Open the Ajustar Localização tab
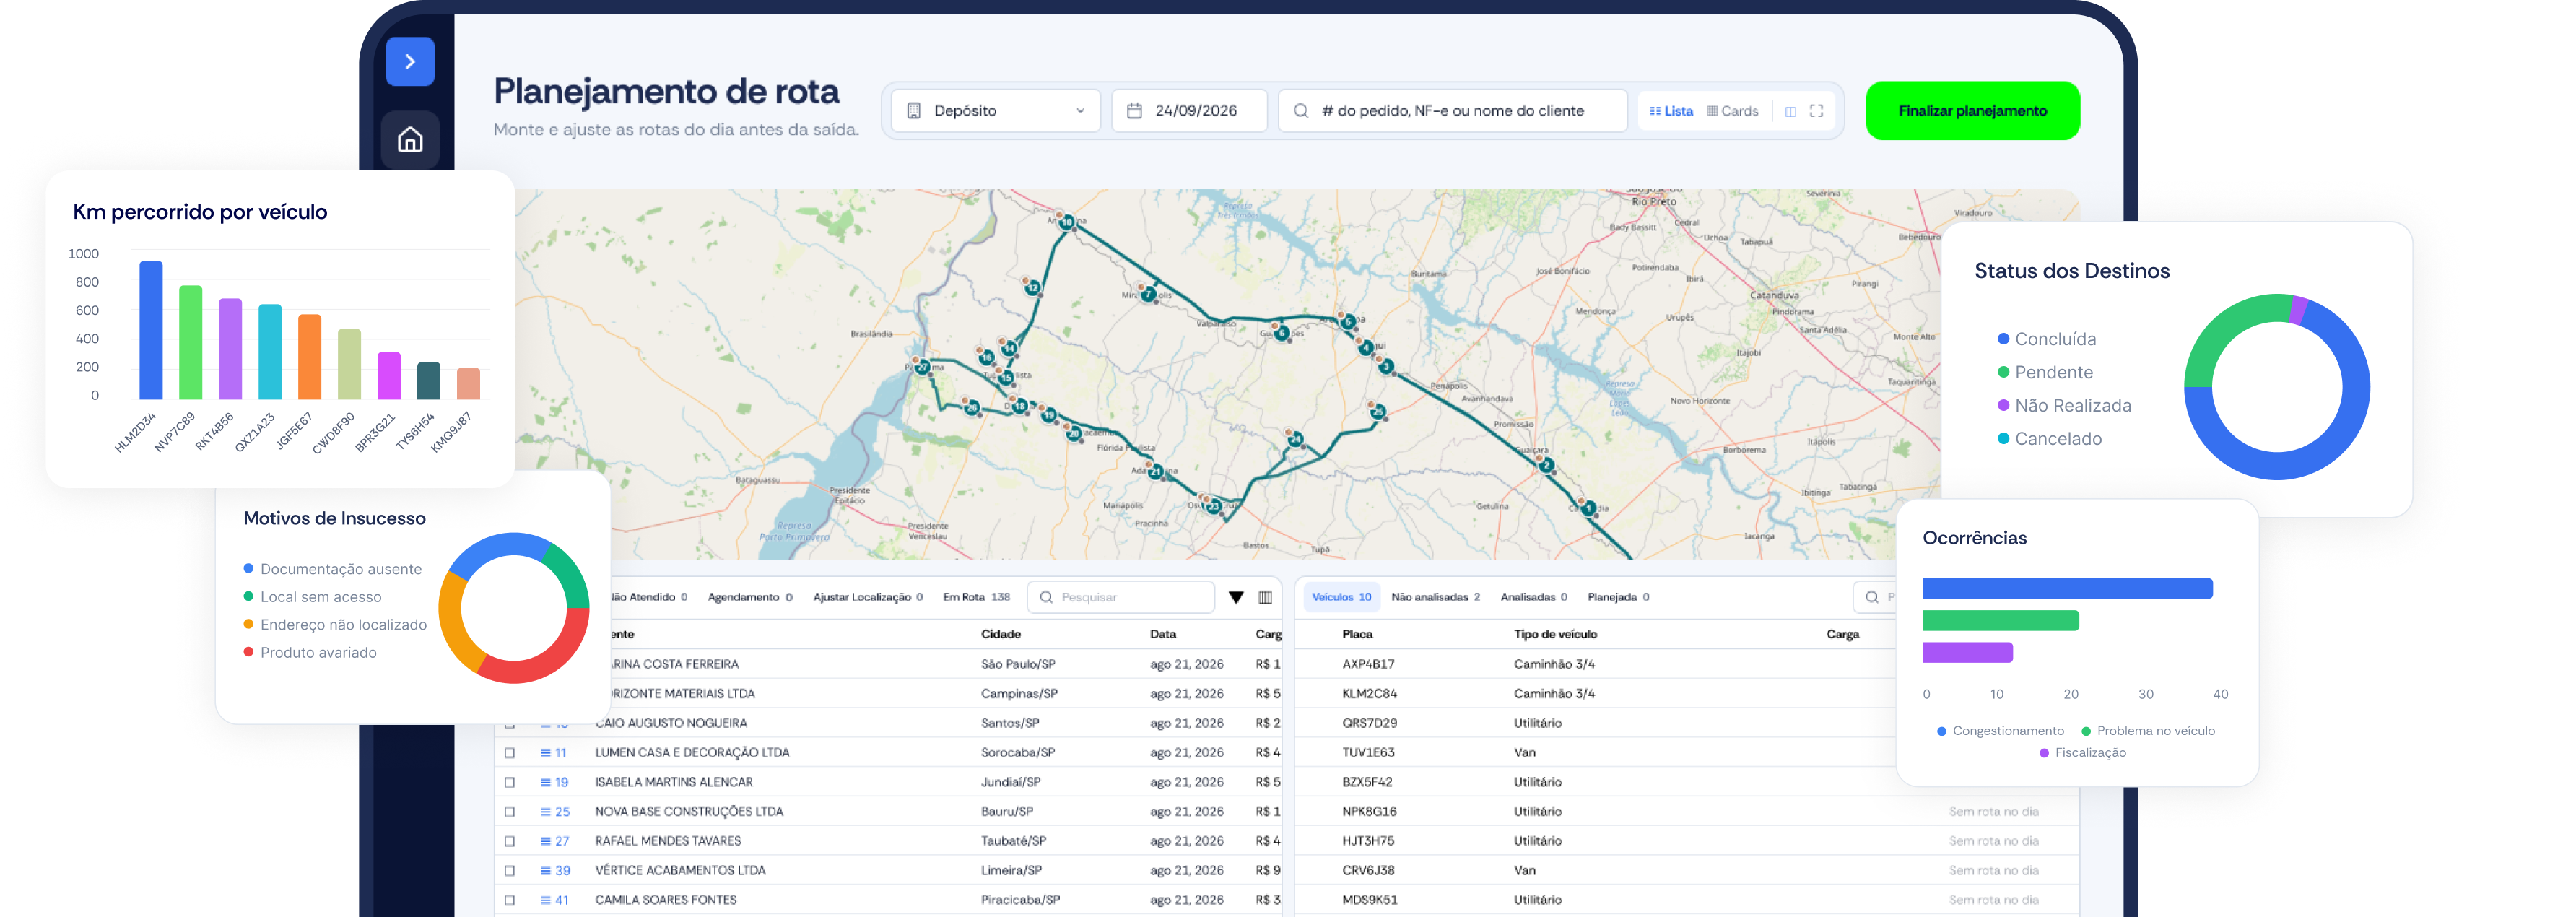2576x917 pixels. point(867,597)
